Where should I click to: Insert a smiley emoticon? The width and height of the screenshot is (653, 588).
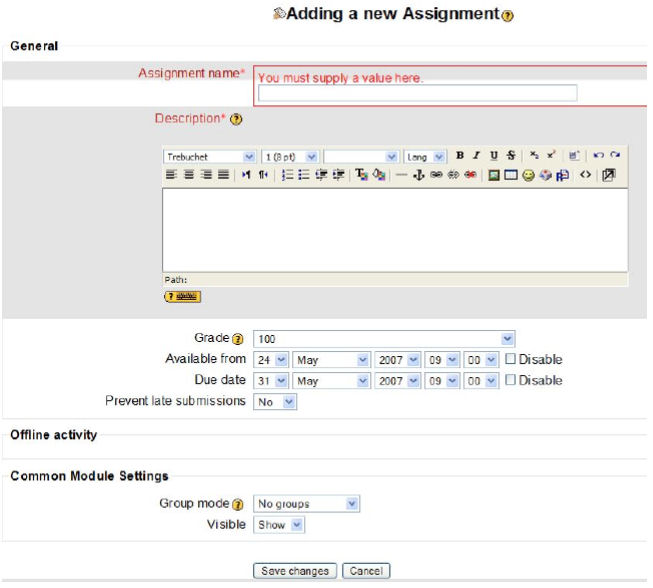point(527,174)
